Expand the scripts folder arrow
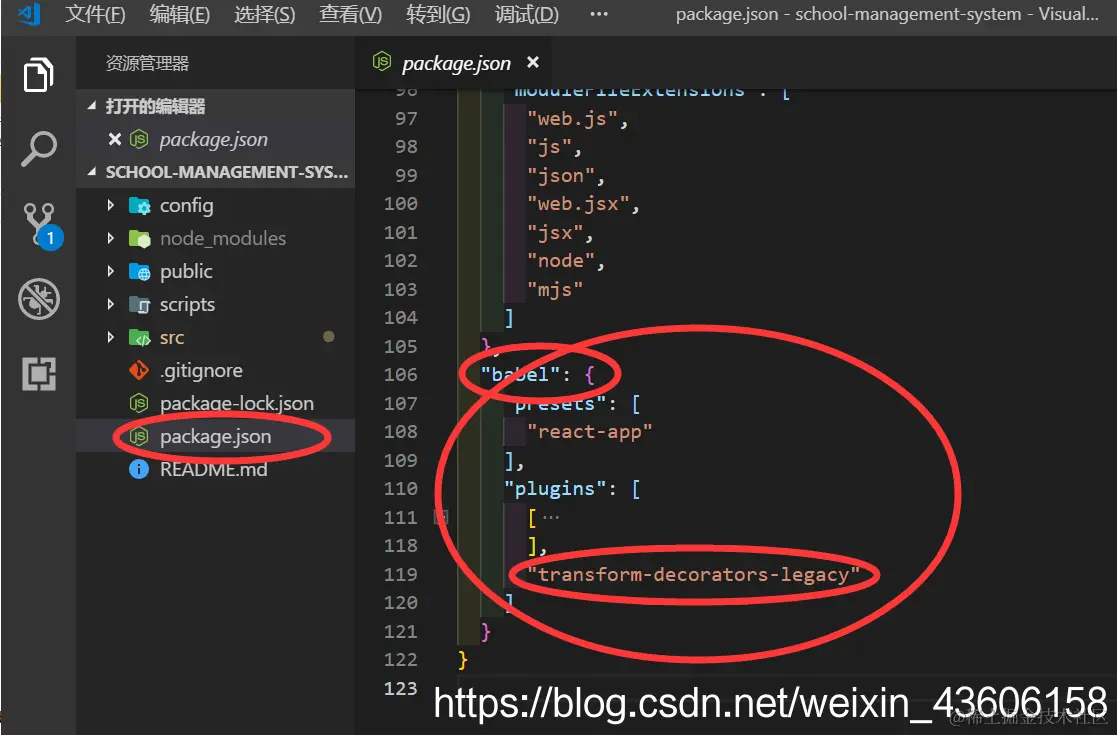This screenshot has width=1117, height=735. pyautogui.click(x=110, y=303)
